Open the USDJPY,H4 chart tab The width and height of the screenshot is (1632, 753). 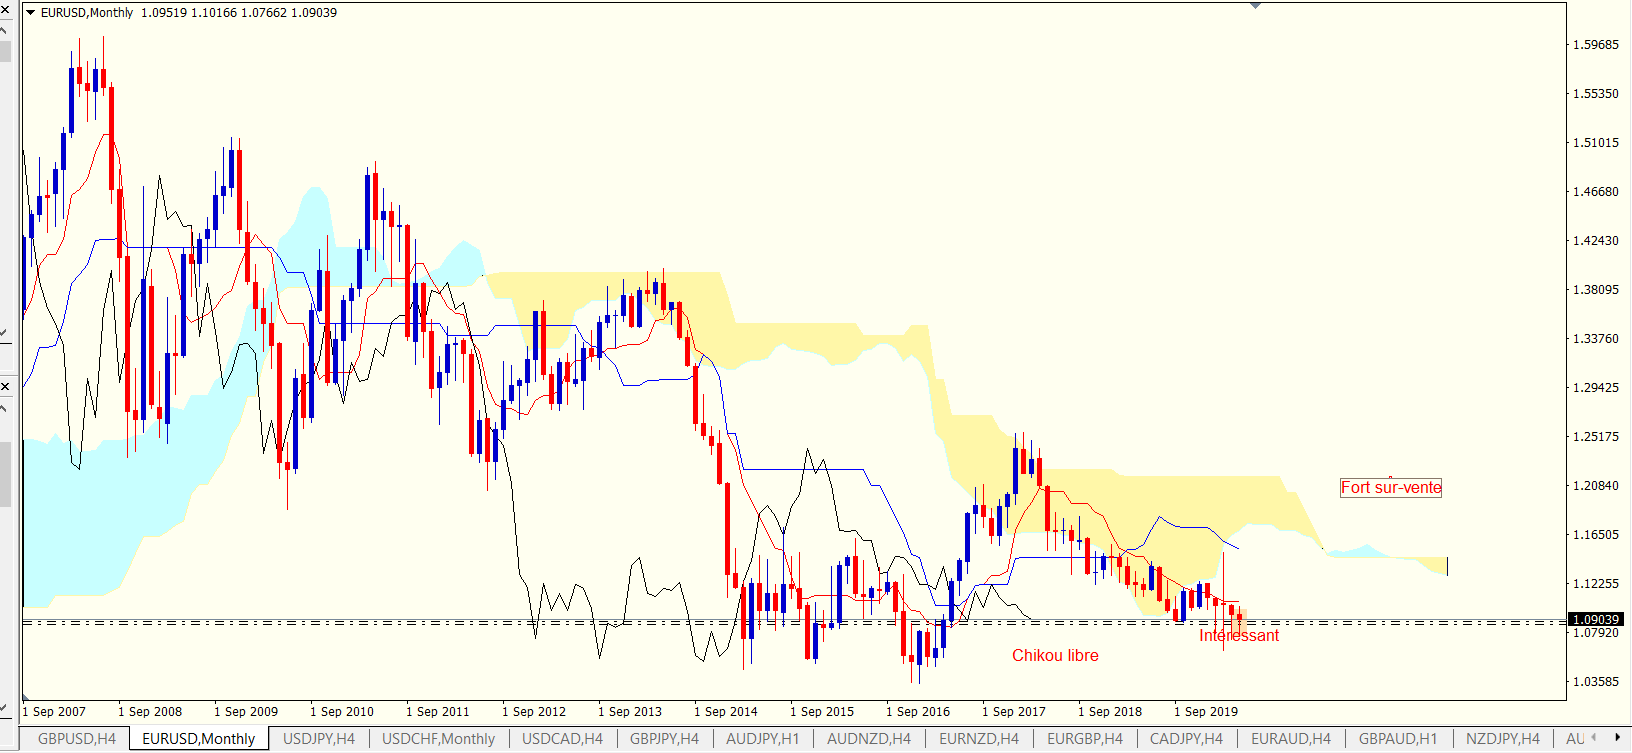(318, 739)
